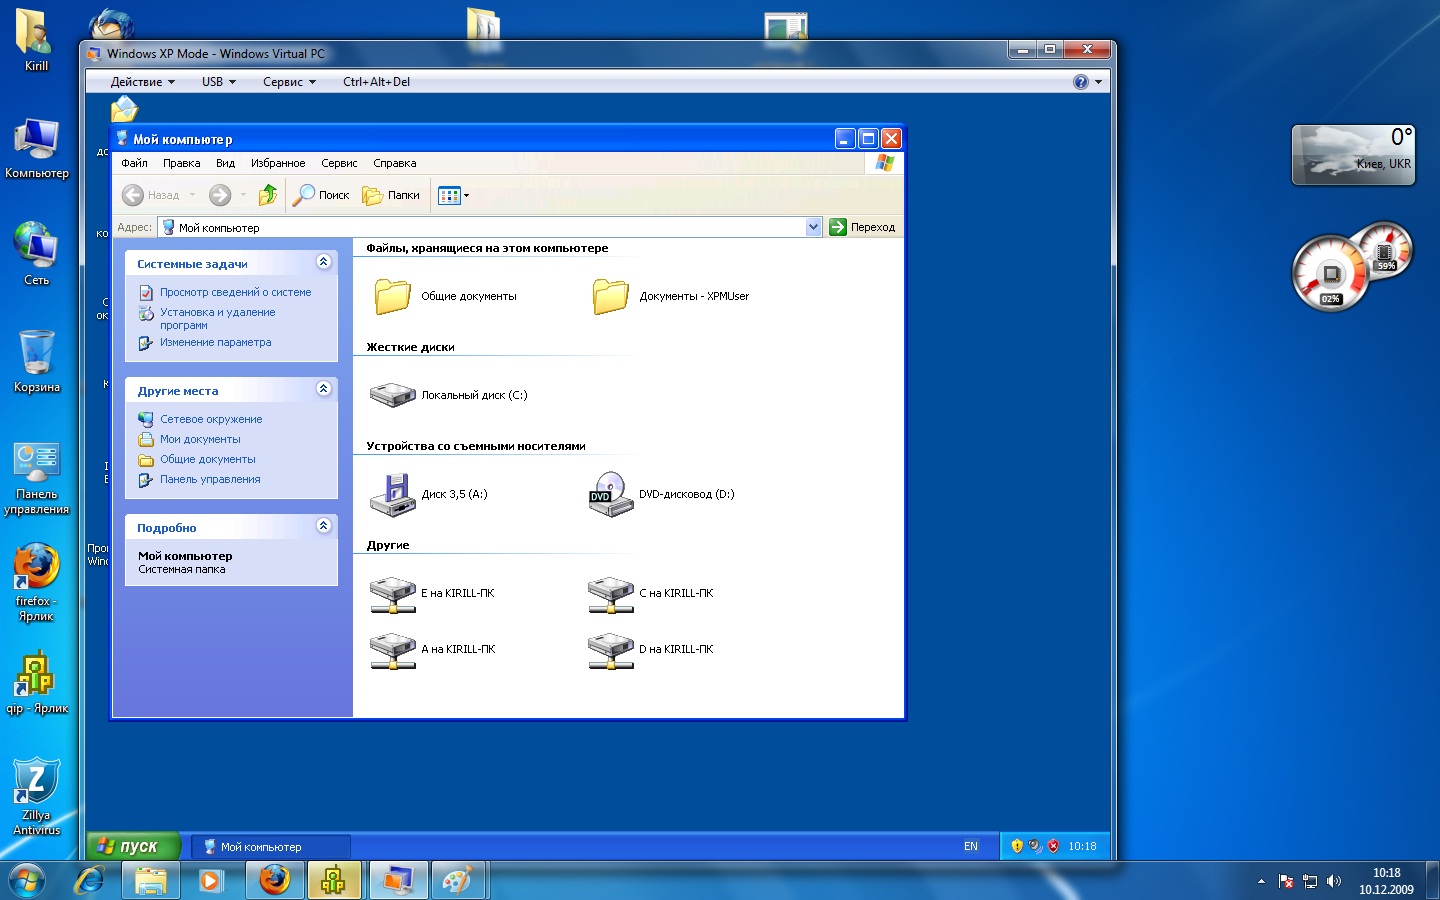1440x900 pixels.
Task: Click the weather gadget Киев, UKR
Action: point(1353,155)
